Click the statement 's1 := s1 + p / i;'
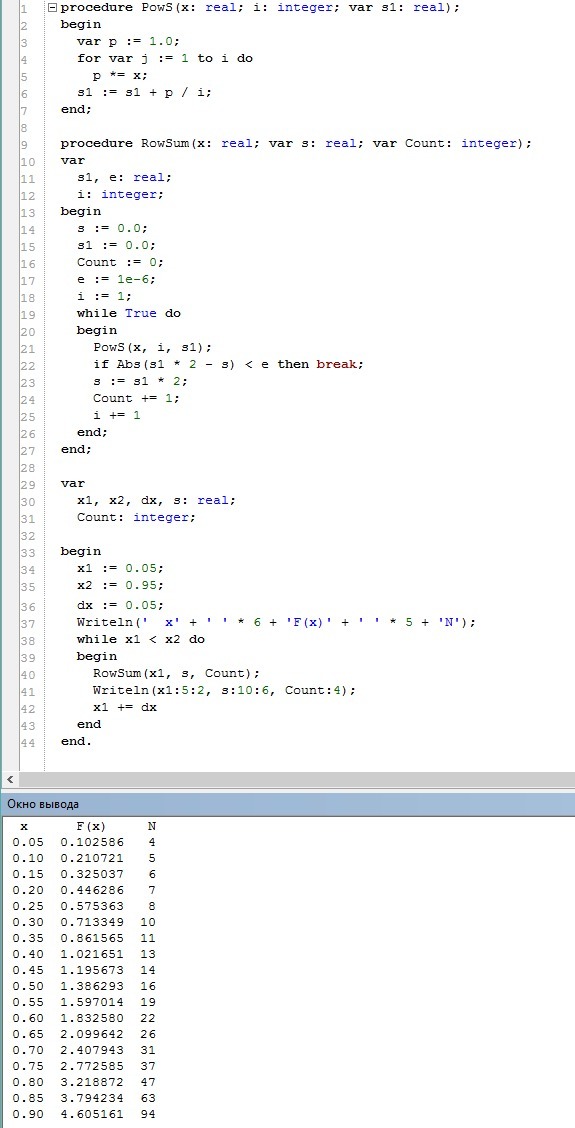The width and height of the screenshot is (575, 1128). pos(145,92)
